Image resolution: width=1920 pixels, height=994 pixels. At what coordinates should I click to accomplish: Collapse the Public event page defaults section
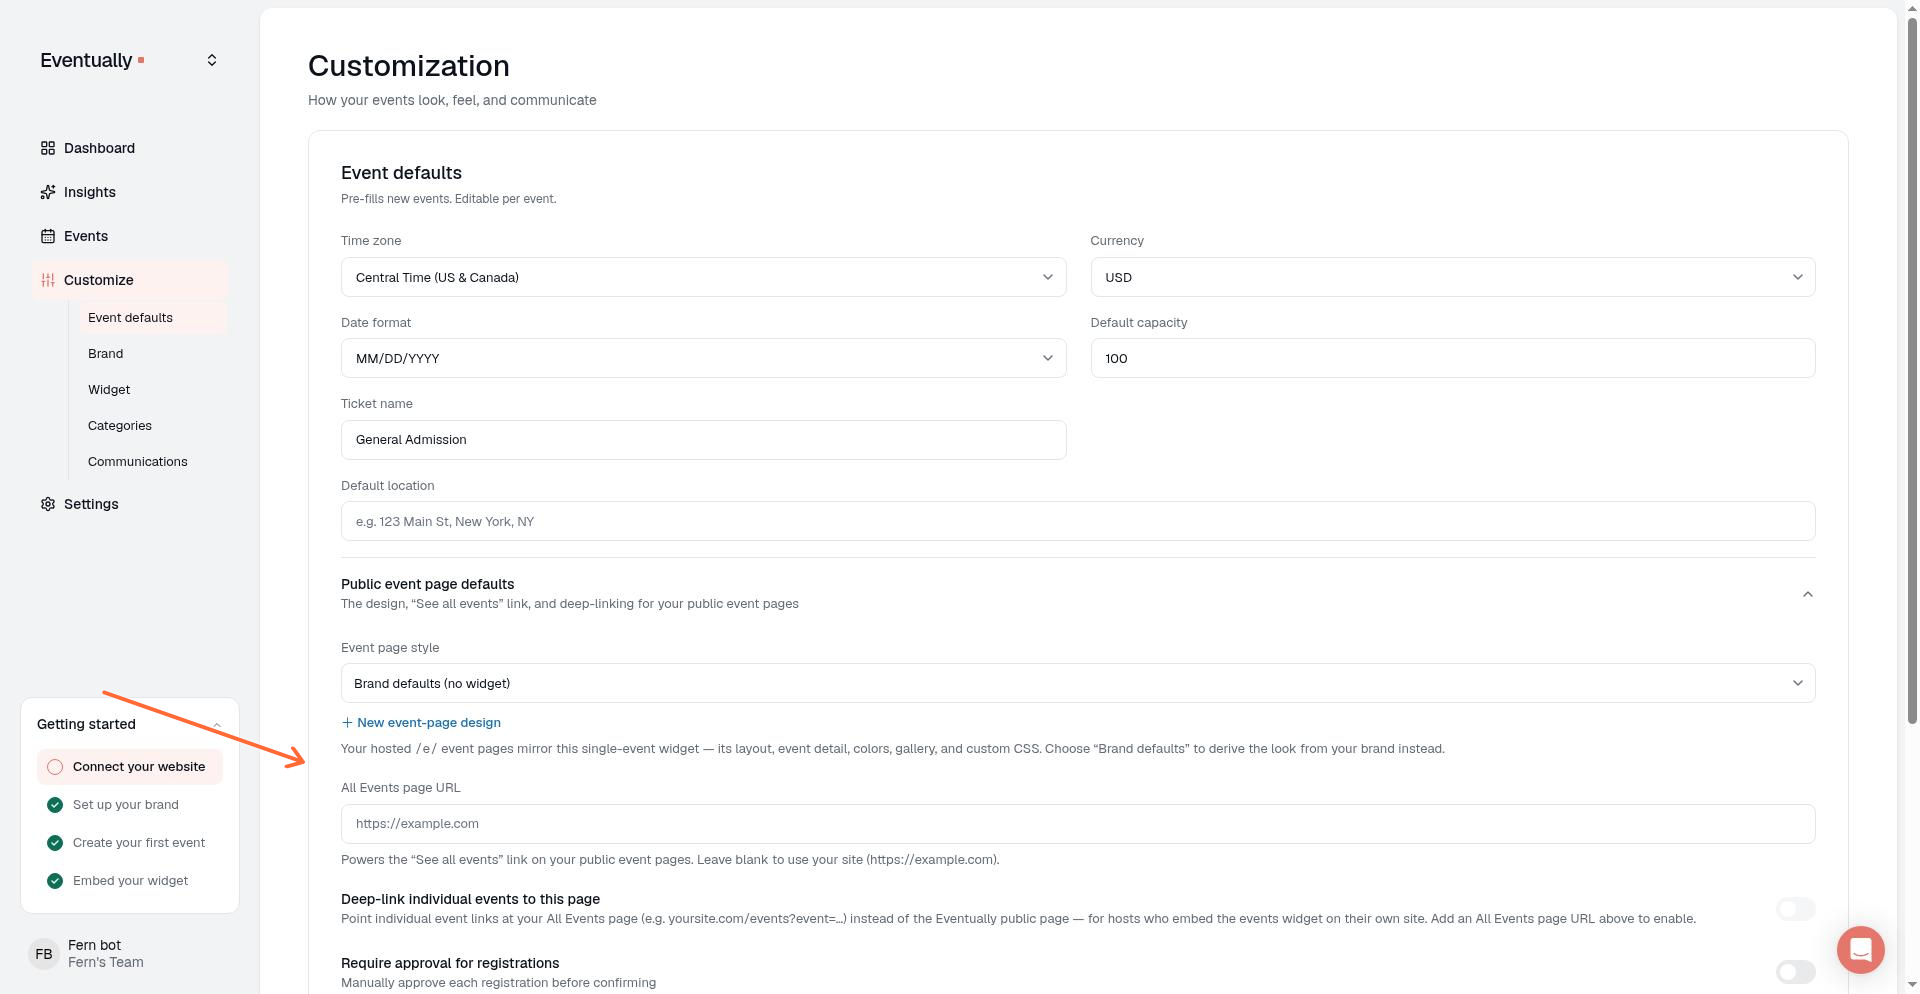[x=1807, y=594]
